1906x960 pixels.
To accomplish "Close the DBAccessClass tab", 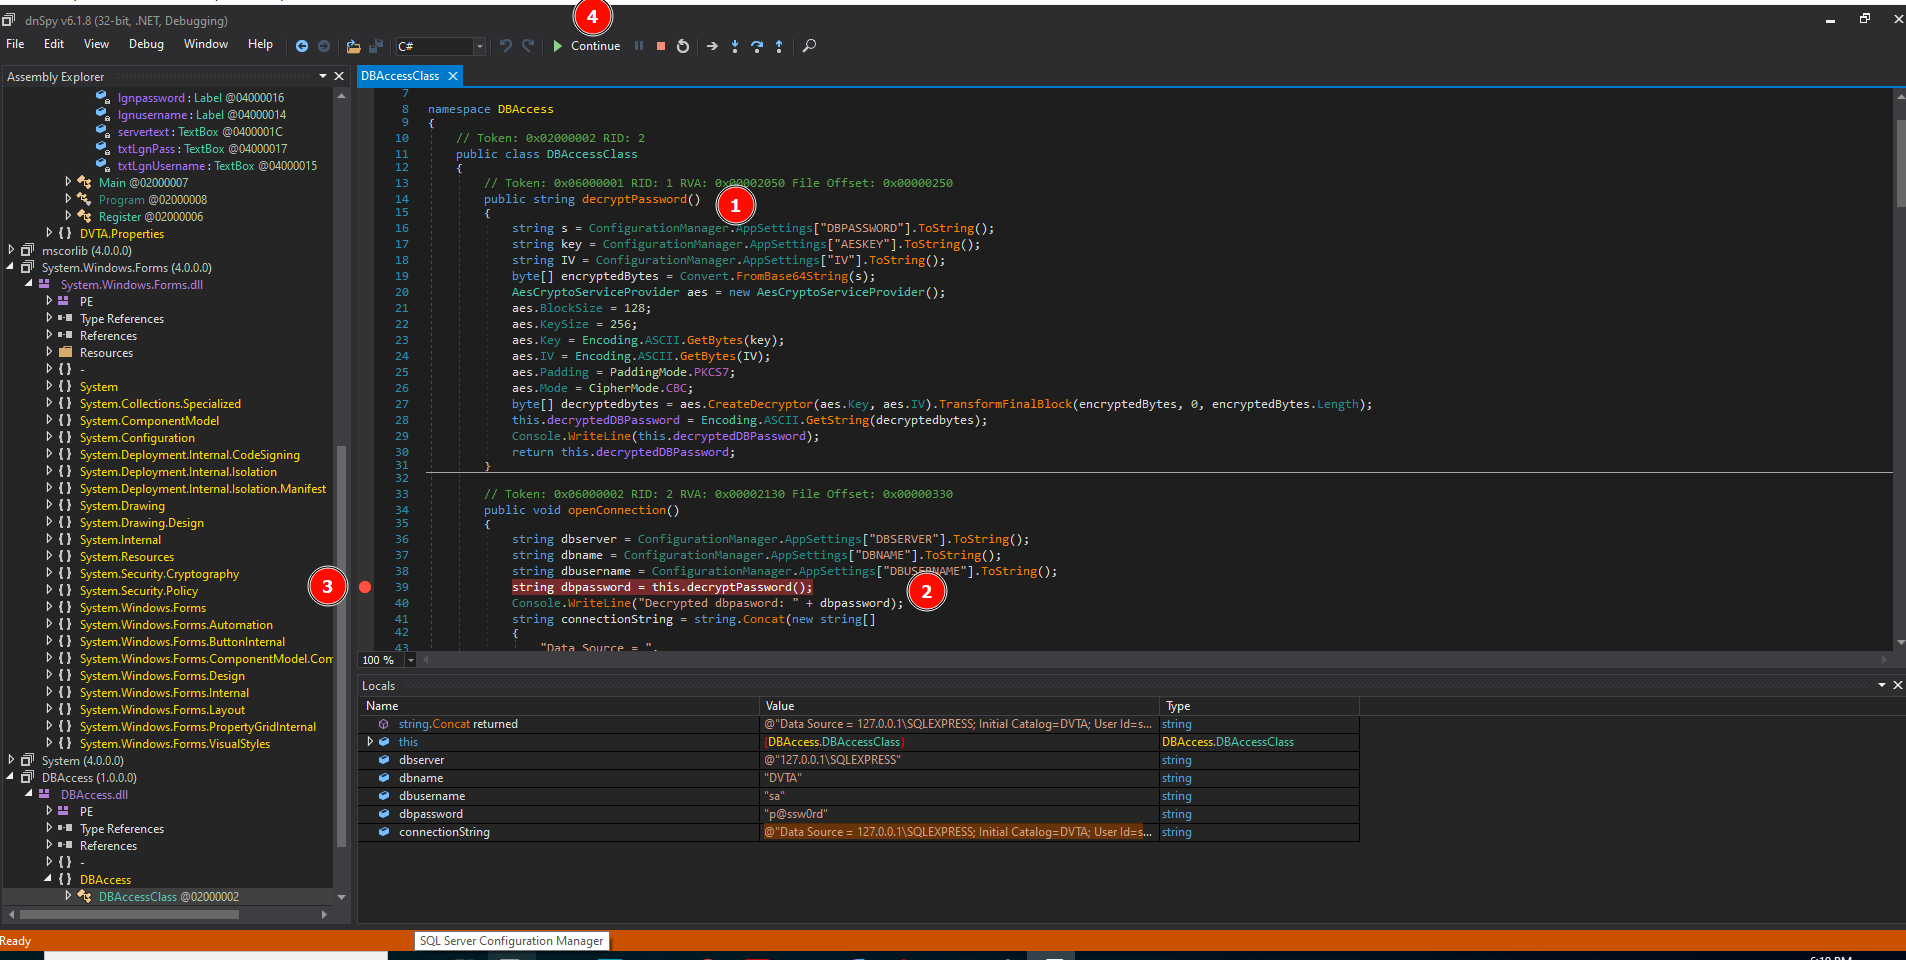I will [x=453, y=76].
